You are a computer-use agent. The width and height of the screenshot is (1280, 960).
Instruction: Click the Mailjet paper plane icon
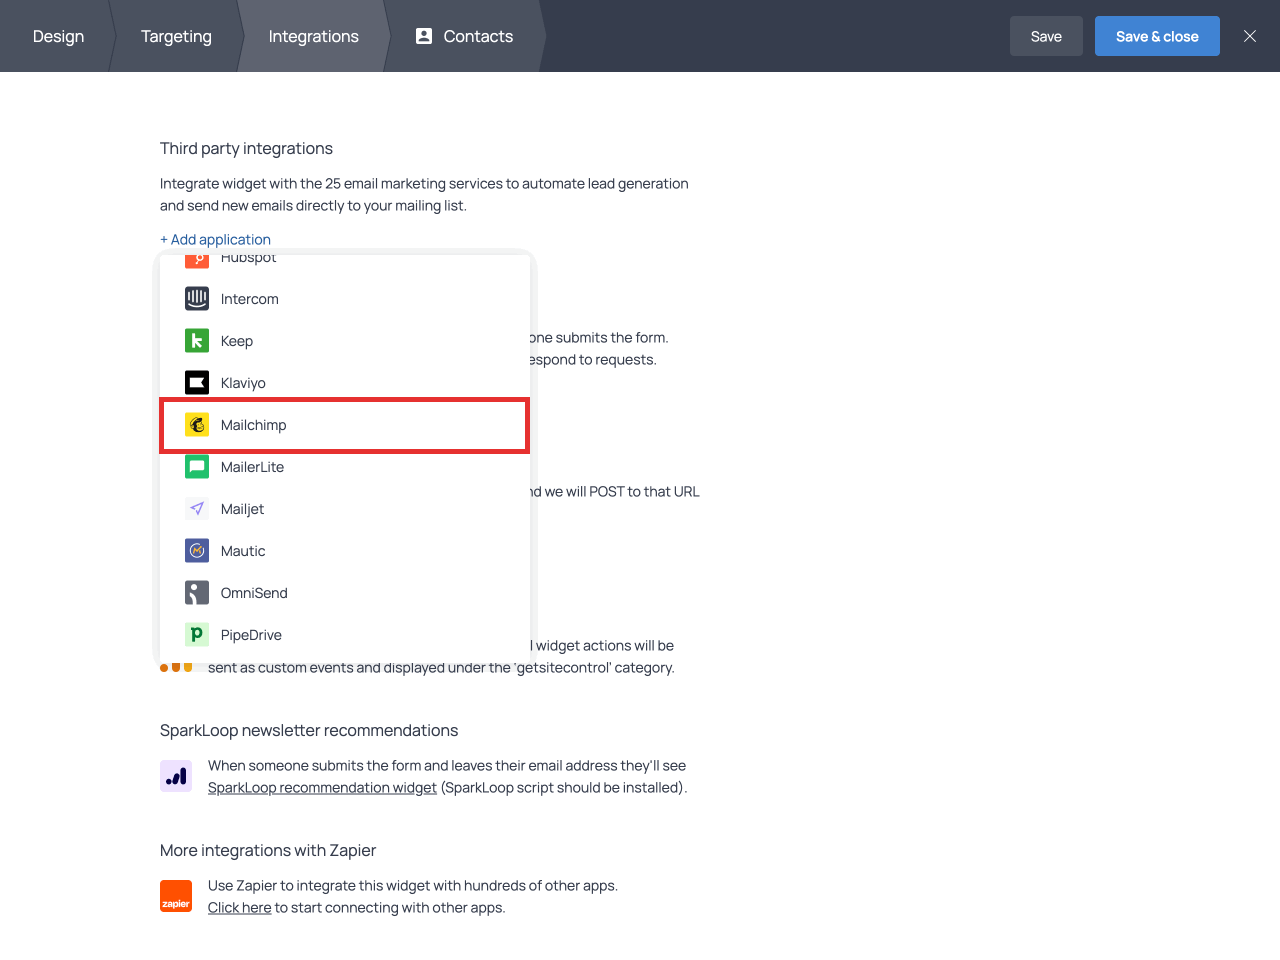point(197,509)
